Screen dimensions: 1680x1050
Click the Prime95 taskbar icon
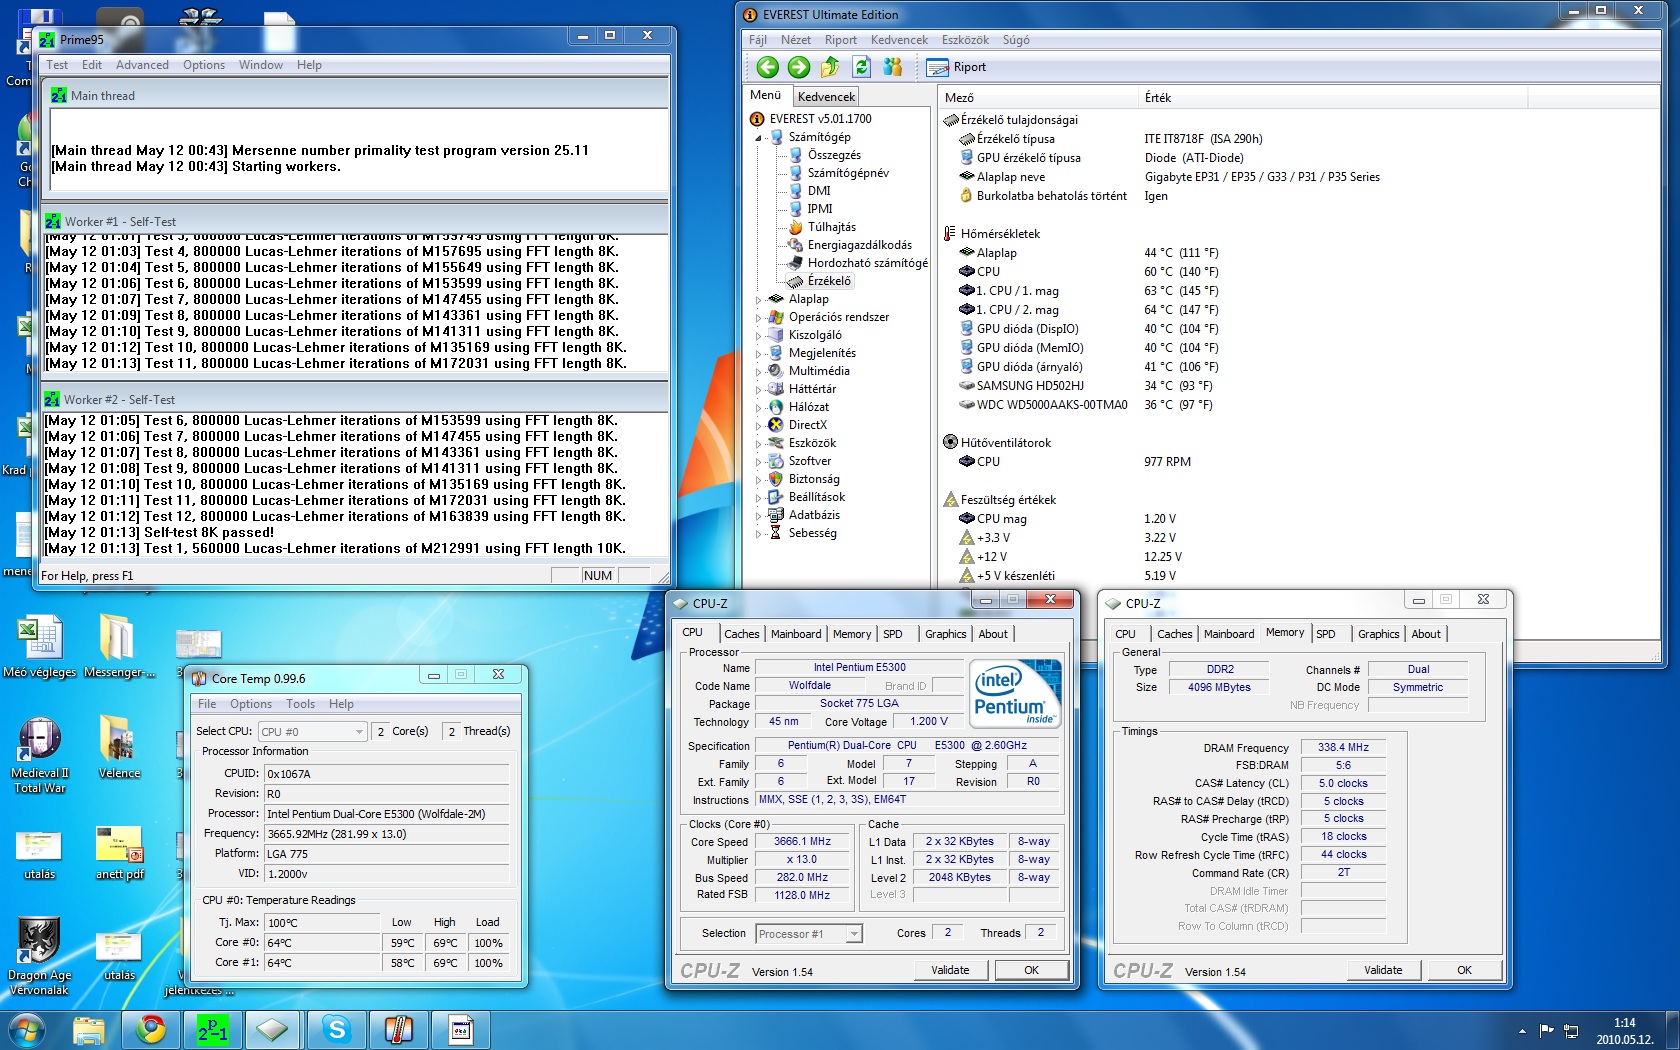pos(213,1030)
